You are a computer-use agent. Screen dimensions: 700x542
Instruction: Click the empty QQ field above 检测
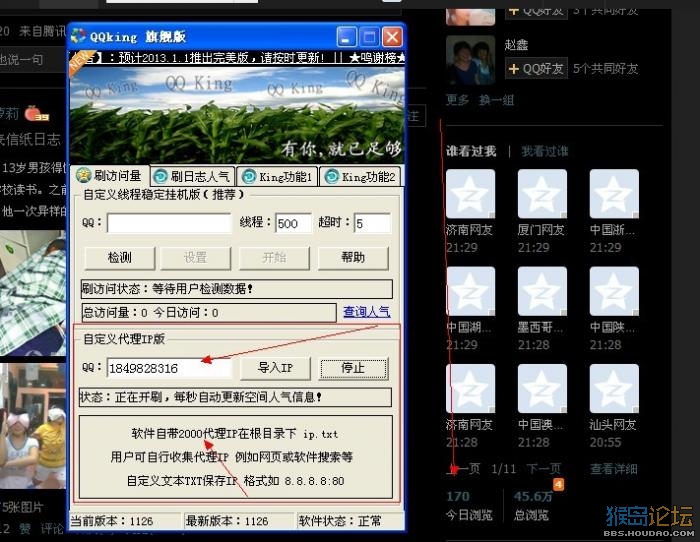tap(169, 223)
